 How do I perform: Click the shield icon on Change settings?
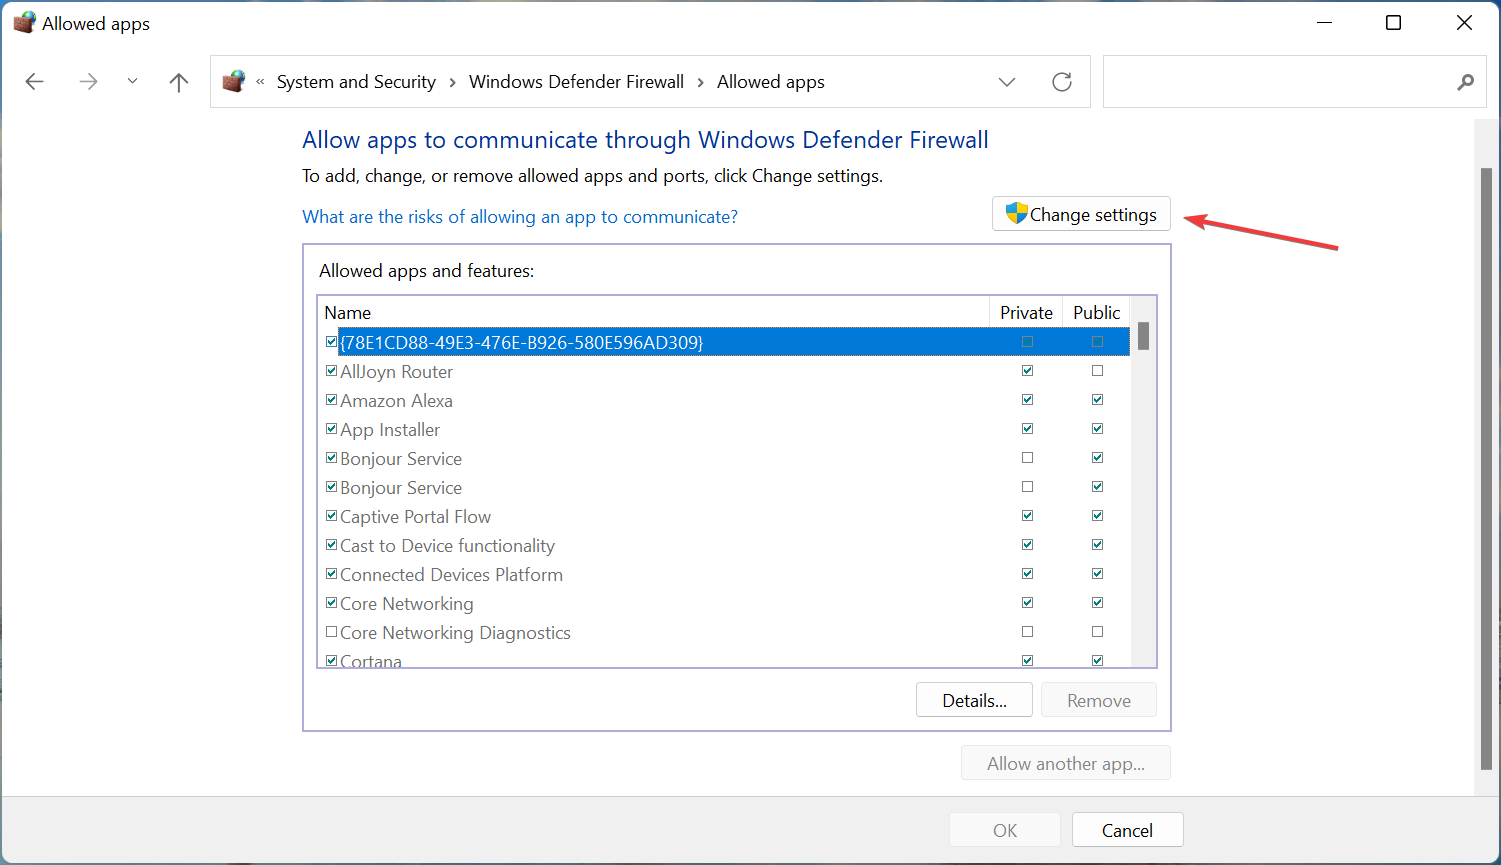[x=1016, y=214]
